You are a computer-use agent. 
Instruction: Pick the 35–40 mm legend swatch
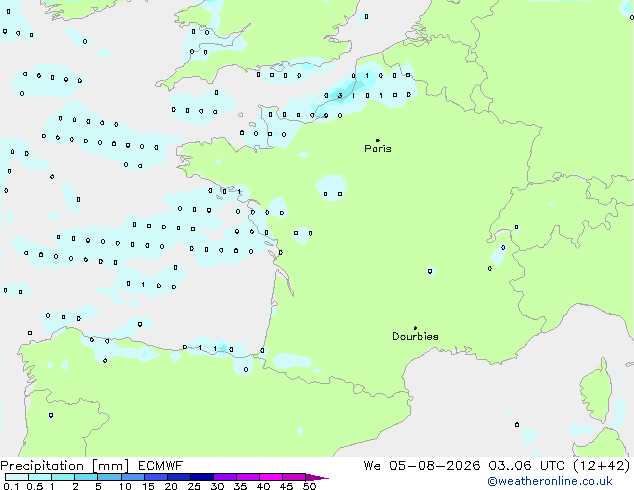[248, 477]
